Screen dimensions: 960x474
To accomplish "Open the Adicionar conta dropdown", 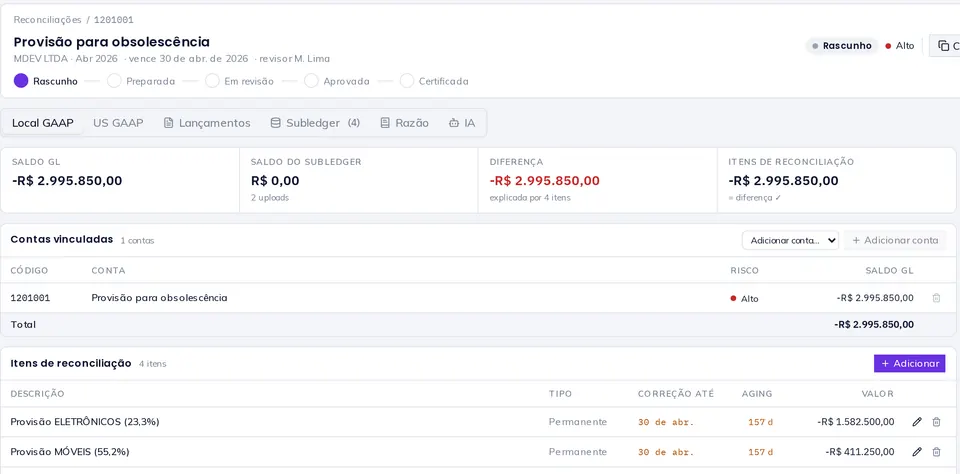I will click(790, 241).
